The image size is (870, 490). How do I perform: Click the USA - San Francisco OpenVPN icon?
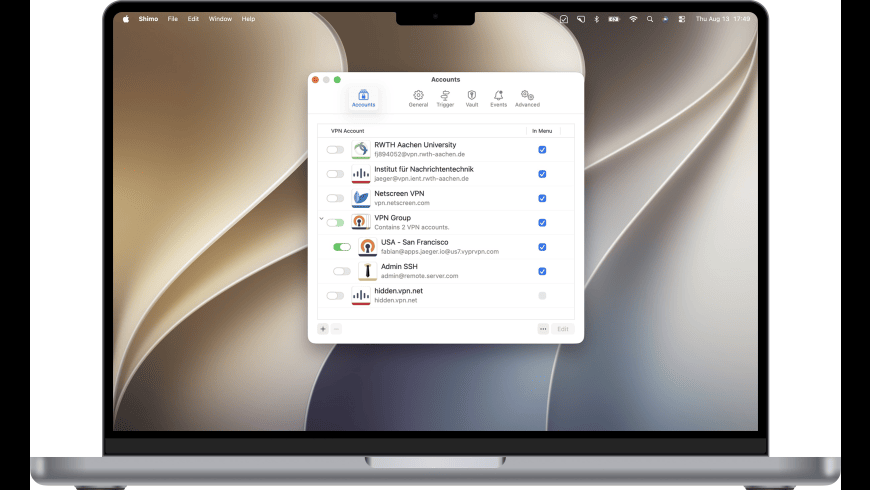click(x=367, y=247)
